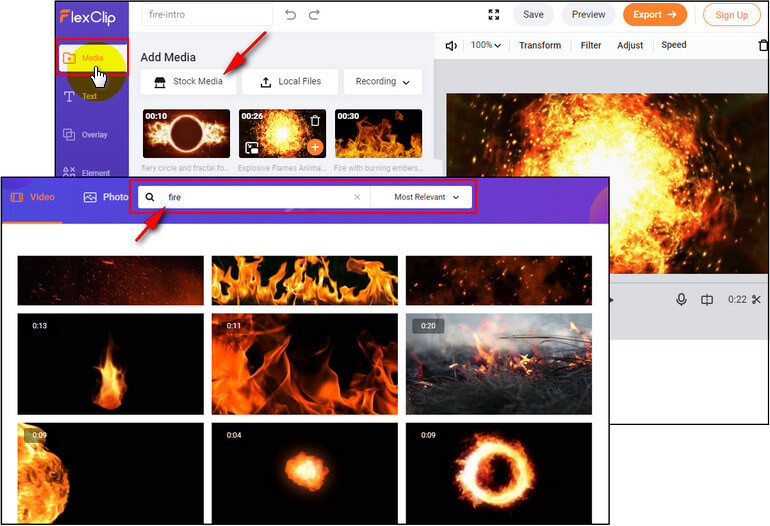This screenshot has width=770, height=526.
Task: Select the 0:11 orange flames stock video
Action: point(304,364)
